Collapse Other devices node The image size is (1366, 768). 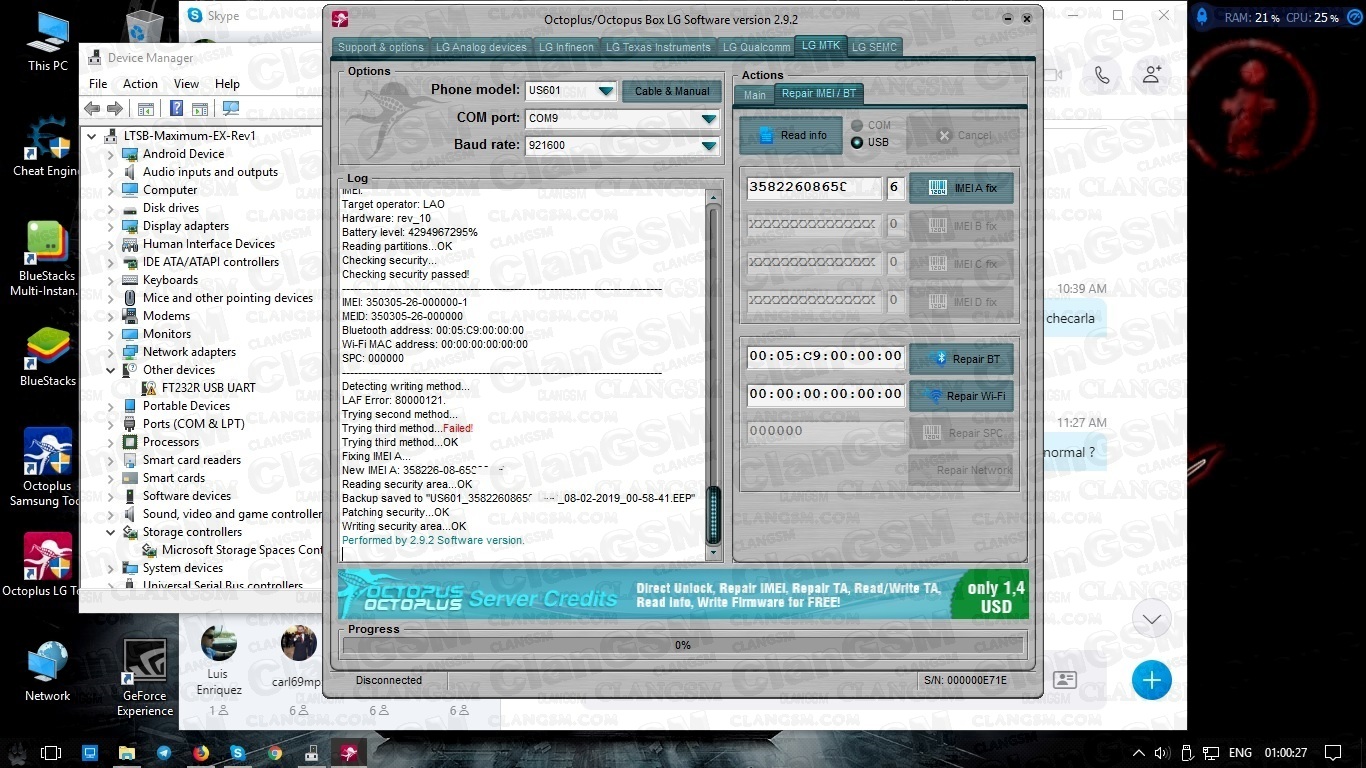pyautogui.click(x=111, y=370)
